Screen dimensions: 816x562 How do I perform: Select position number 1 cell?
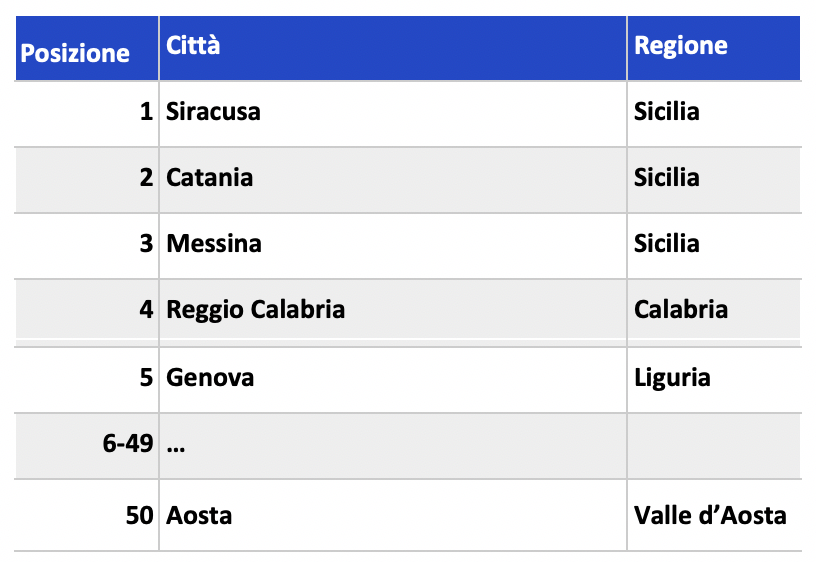146,111
